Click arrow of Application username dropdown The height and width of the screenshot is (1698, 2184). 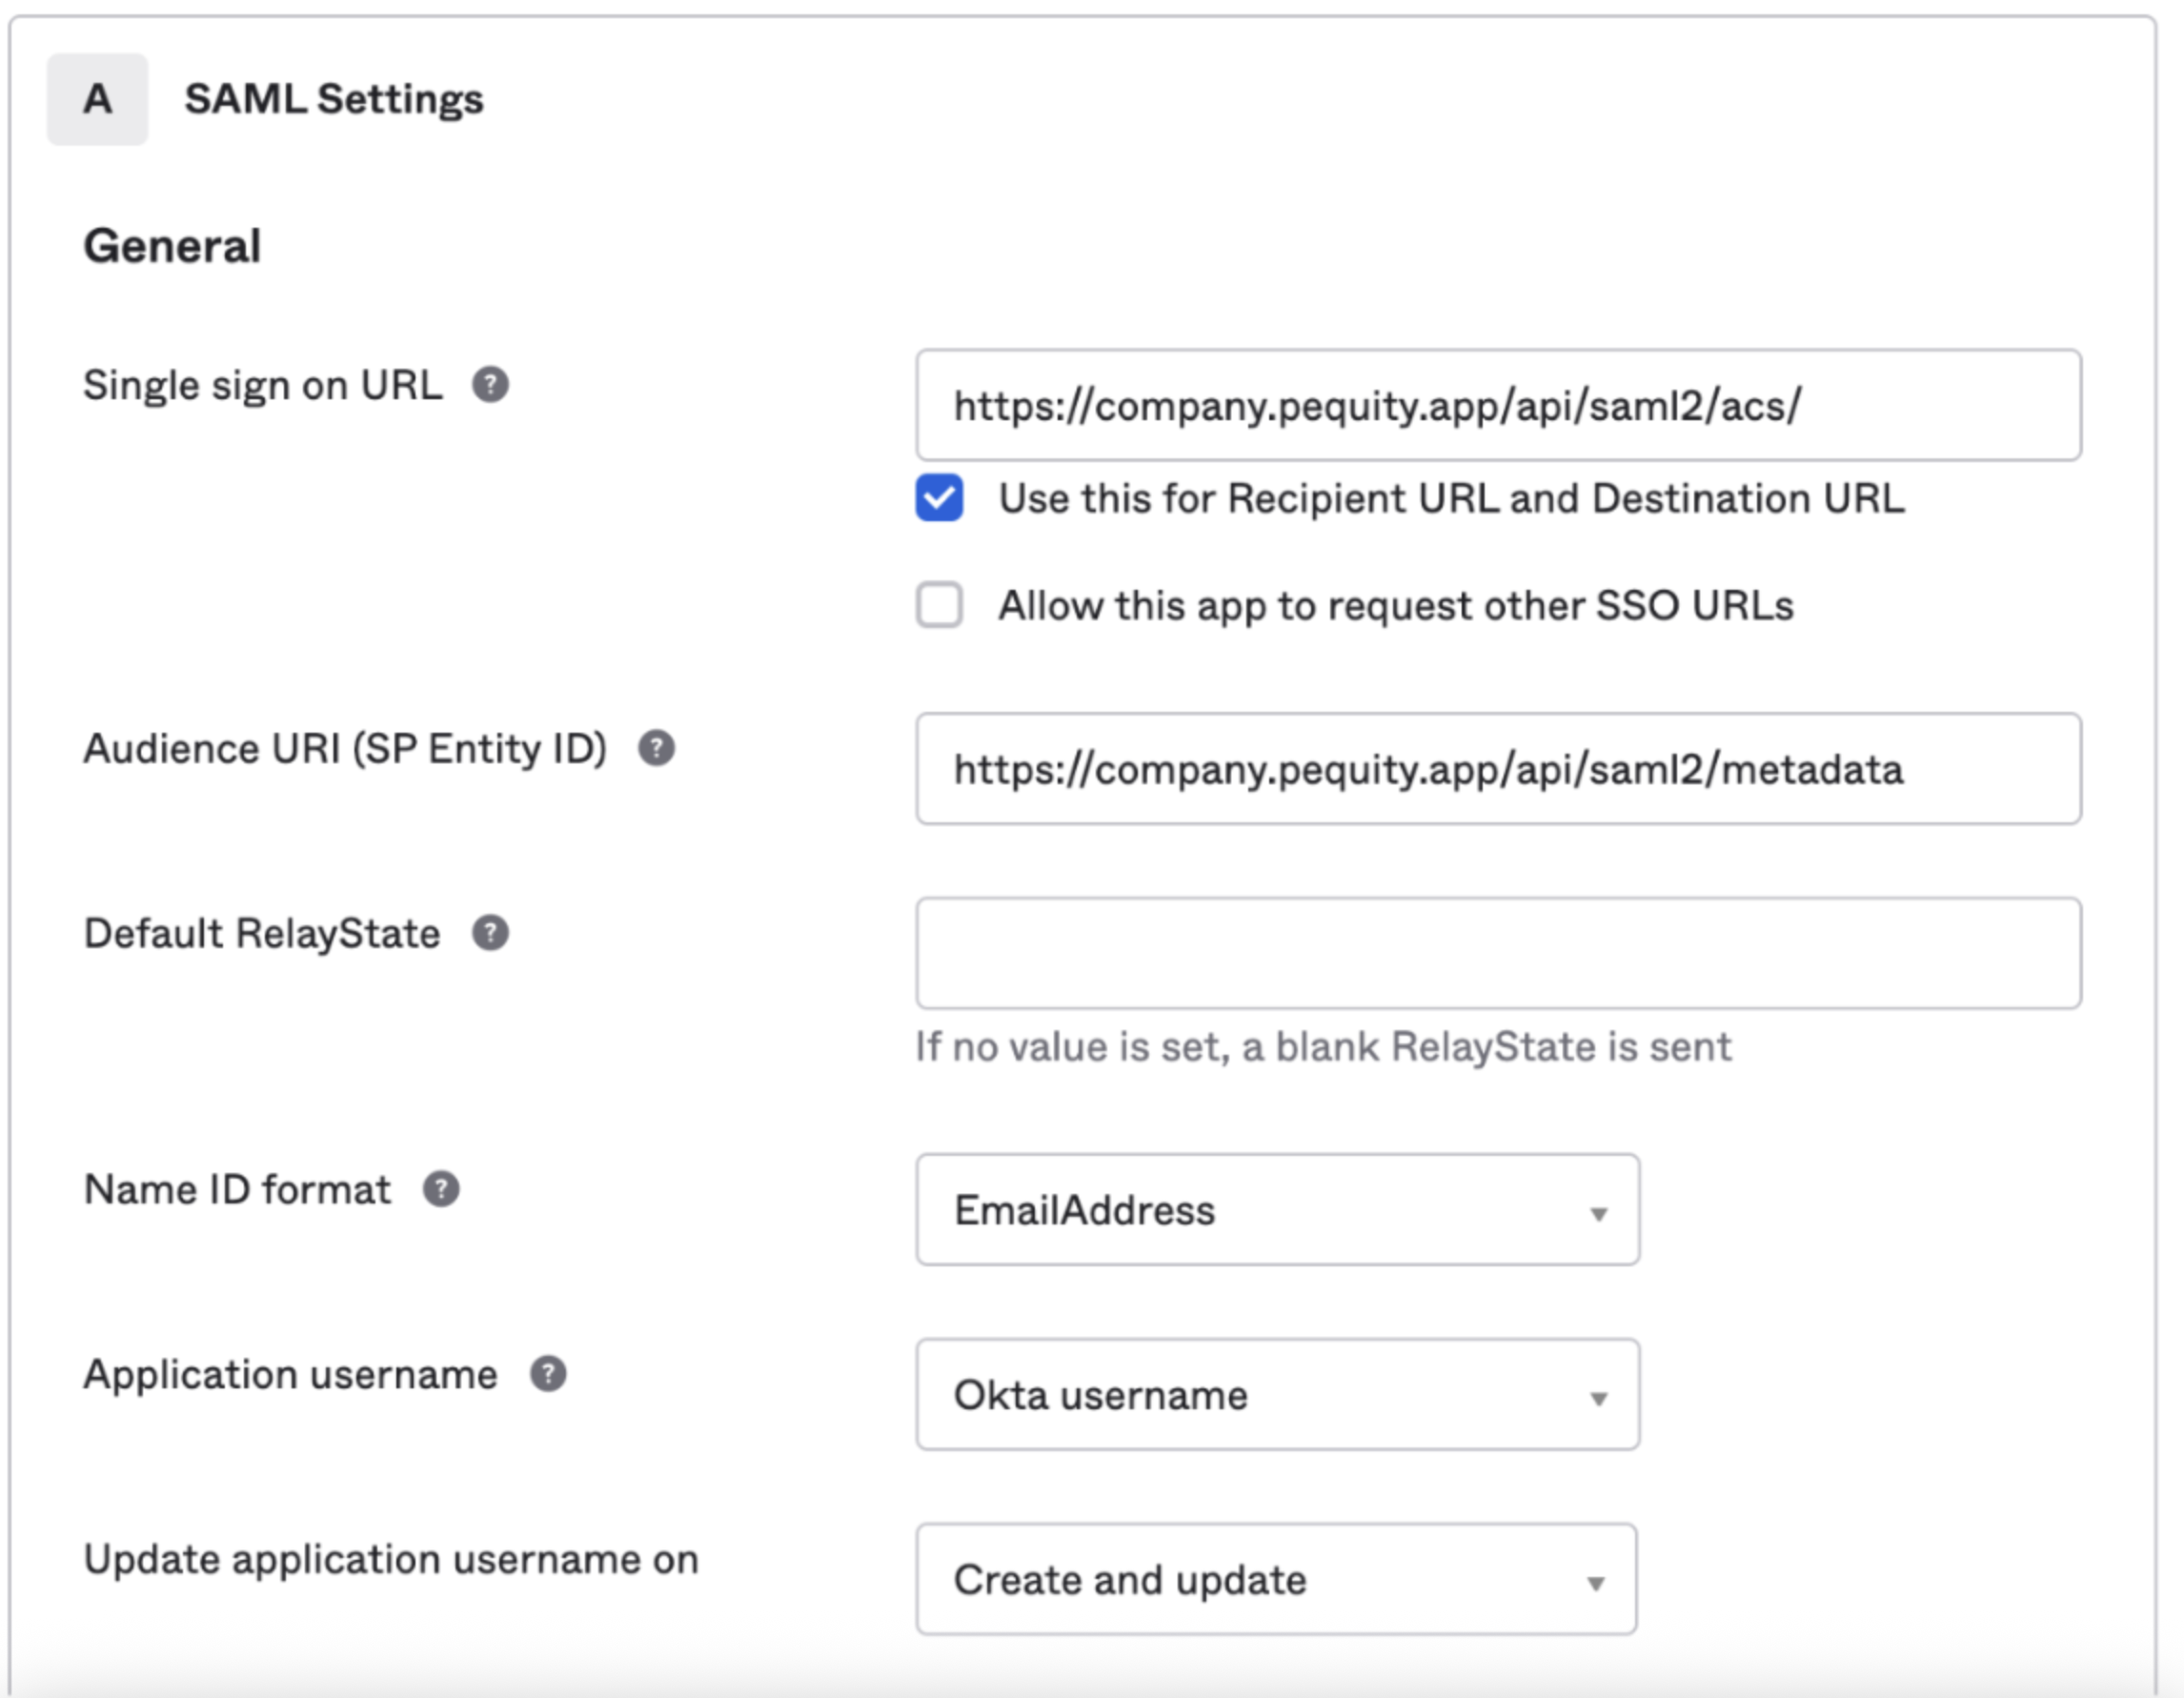tap(1598, 1399)
